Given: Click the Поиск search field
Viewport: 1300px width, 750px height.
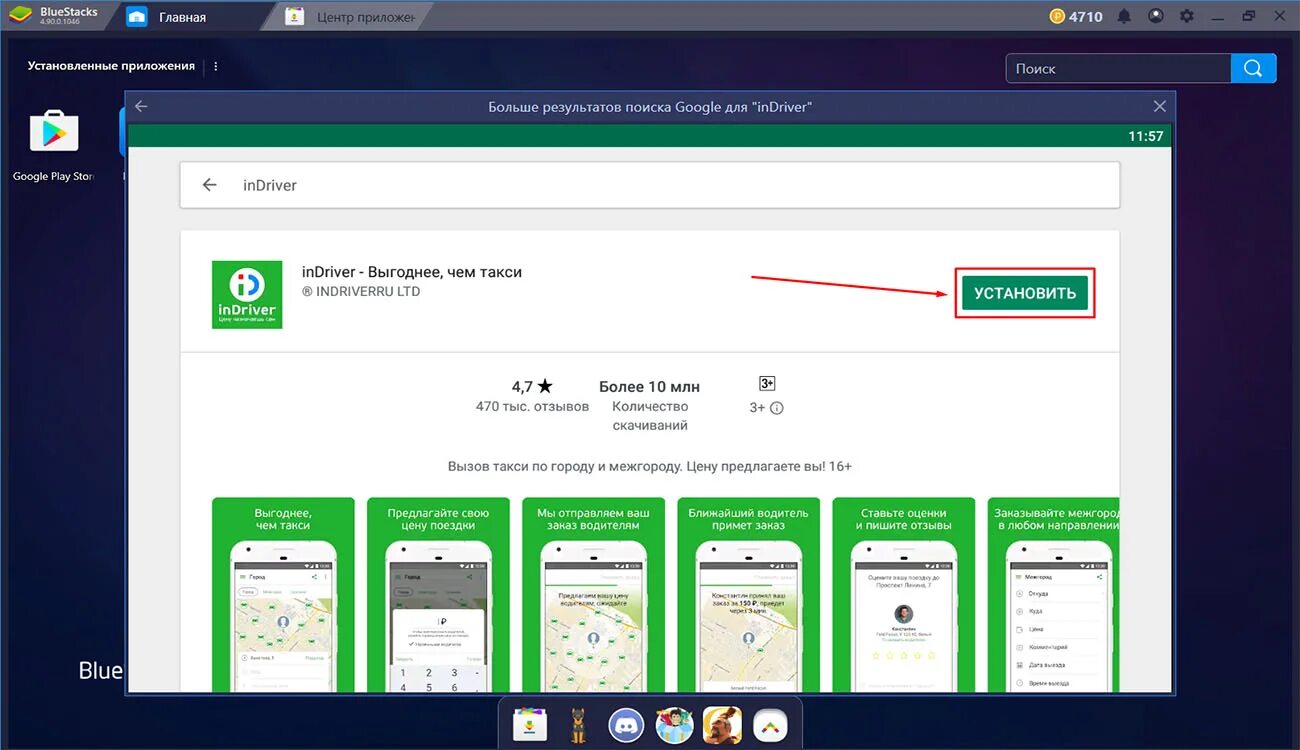Looking at the screenshot, I should coord(1119,68).
